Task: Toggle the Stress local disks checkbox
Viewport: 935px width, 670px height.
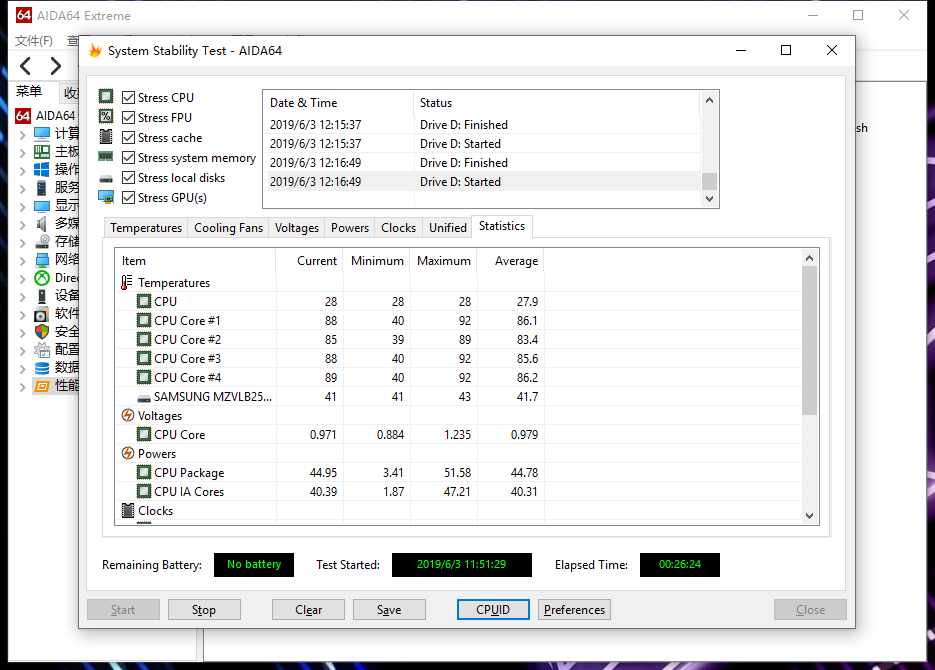Action: (x=128, y=178)
